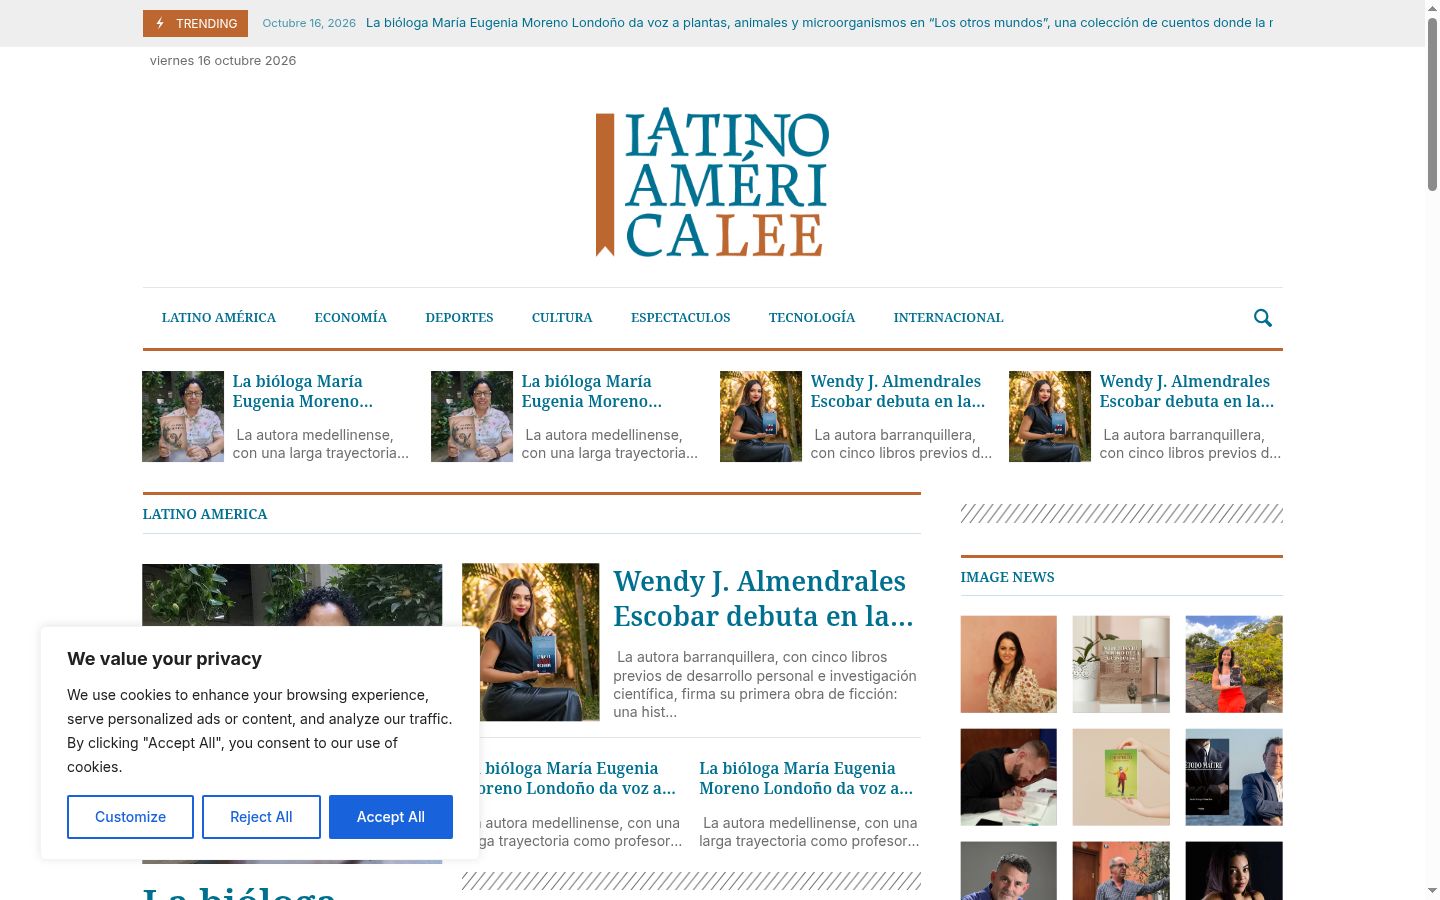Click the Customize cookie button
Viewport: 1440px width, 900px height.
pyautogui.click(x=130, y=817)
